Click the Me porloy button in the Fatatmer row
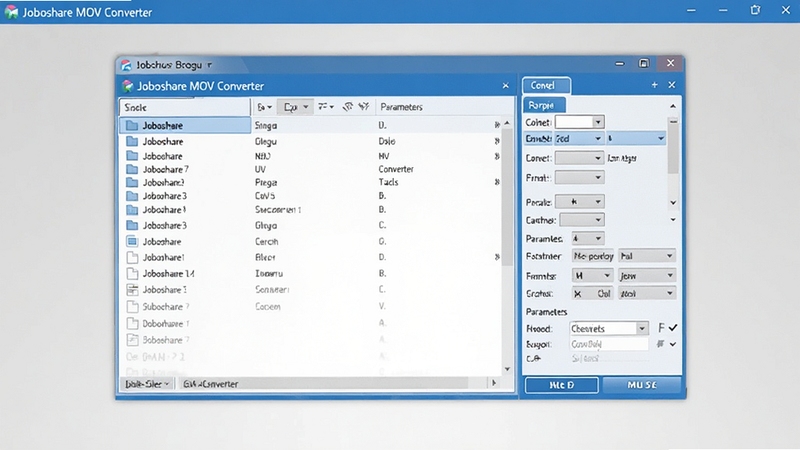Viewport: 800px width, 450px height. (593, 256)
